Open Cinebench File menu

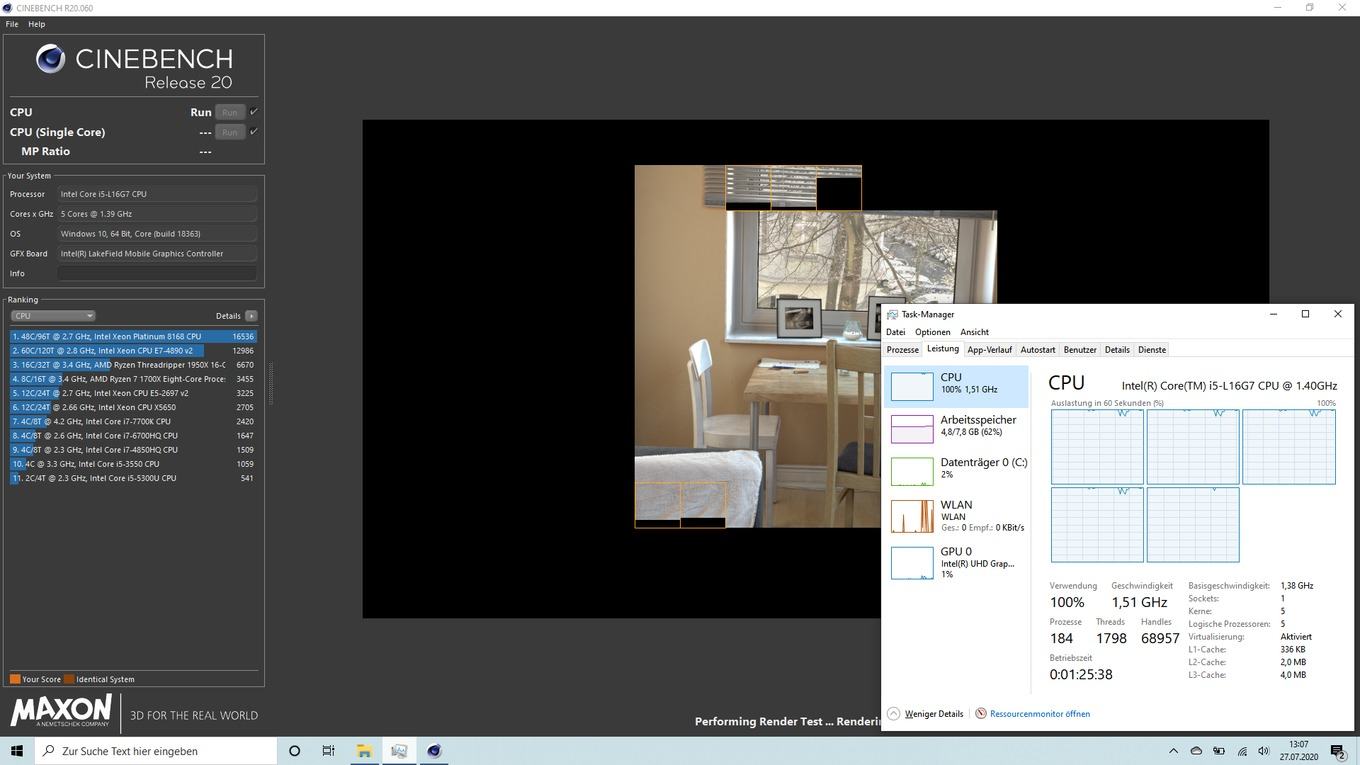click(x=12, y=24)
